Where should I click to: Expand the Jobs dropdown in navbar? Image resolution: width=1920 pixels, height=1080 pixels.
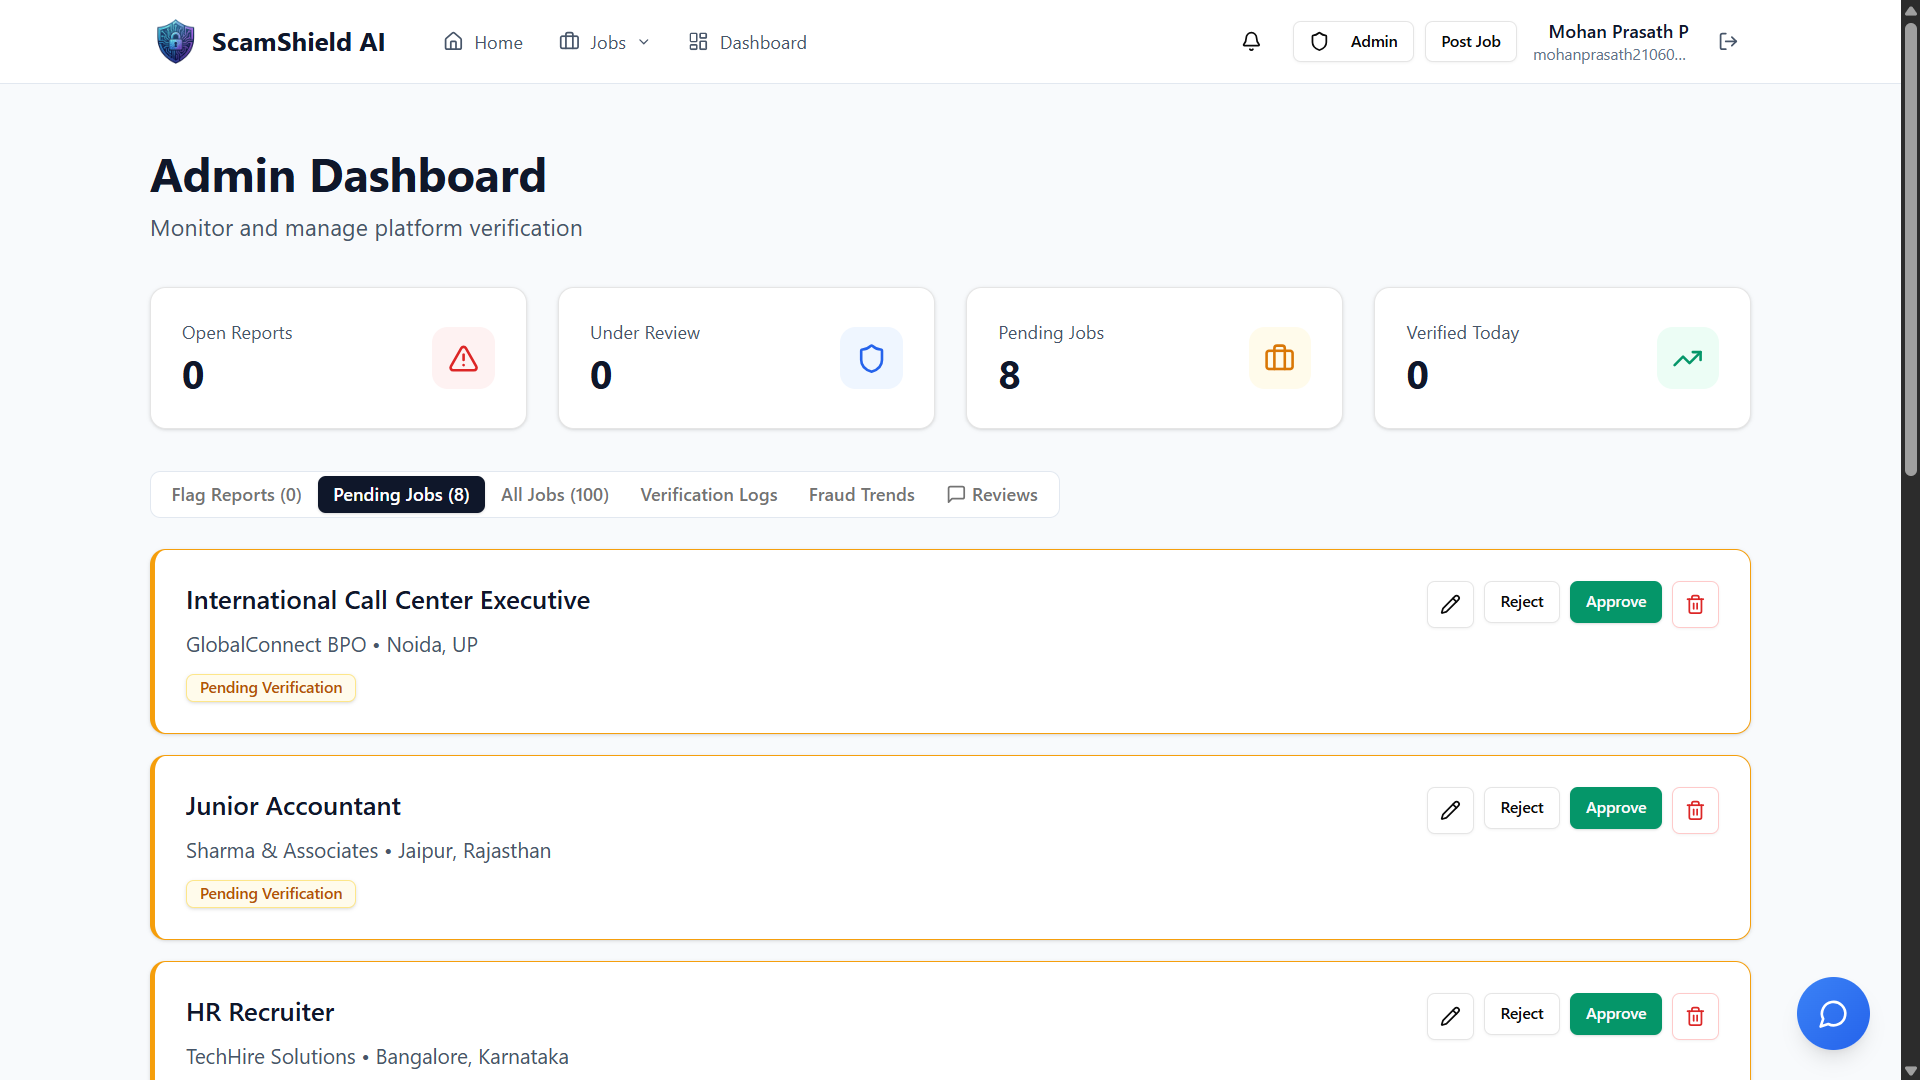605,42
